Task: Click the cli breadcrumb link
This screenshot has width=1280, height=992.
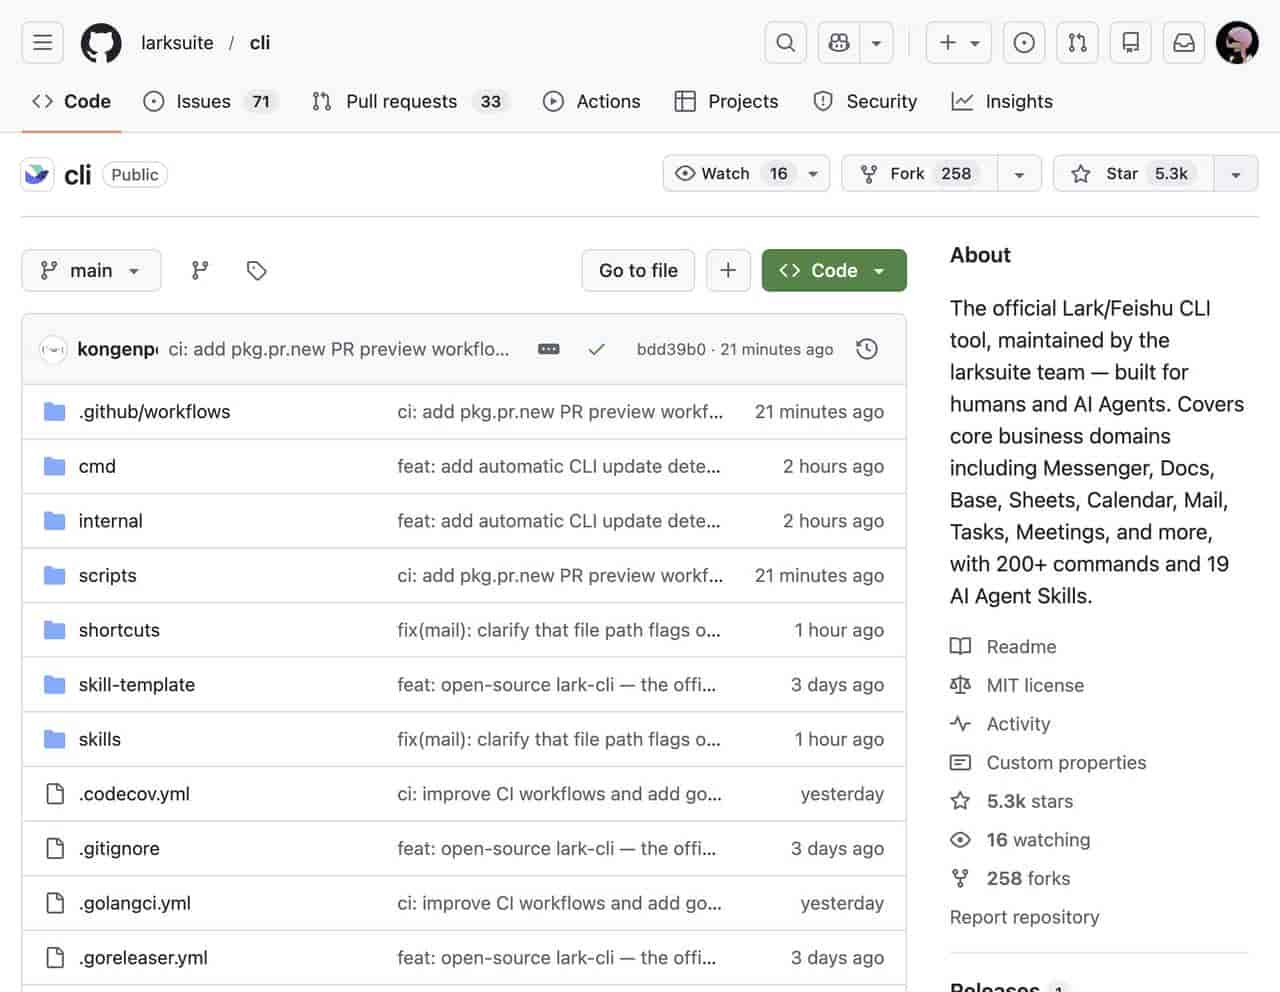Action: coord(260,43)
